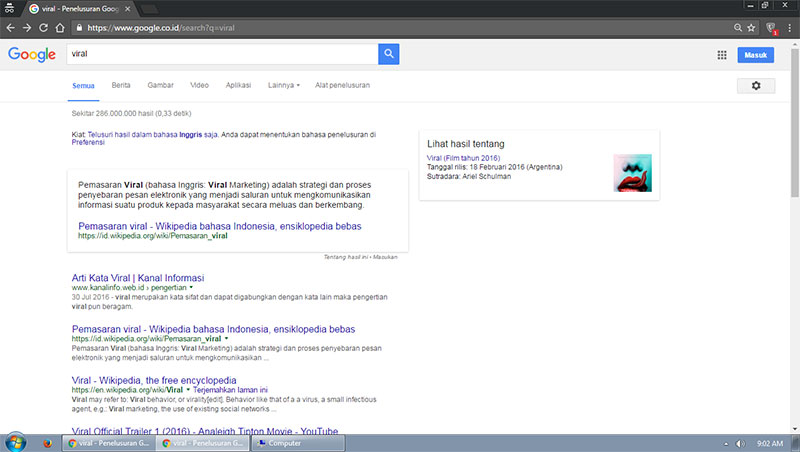Image resolution: width=800 pixels, height=452 pixels.
Task: Open featured snippet Pemasaran viral Wikipedia link
Action: (220, 226)
